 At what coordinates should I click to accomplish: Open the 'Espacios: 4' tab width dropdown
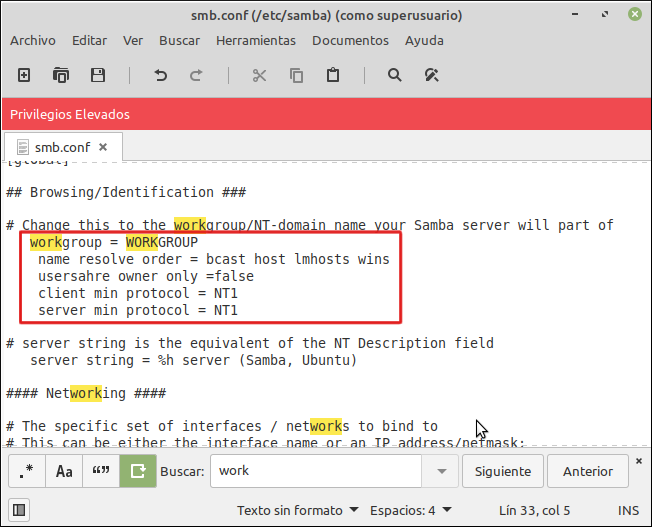[409, 510]
